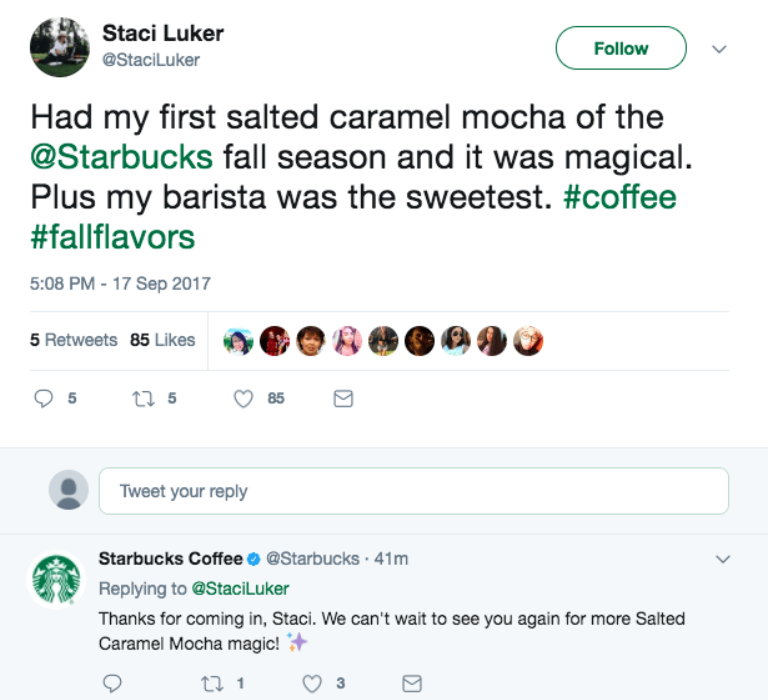Viewport: 768px width, 700px height.
Task: Click the first liker avatar thumbnail
Action: tap(237, 341)
